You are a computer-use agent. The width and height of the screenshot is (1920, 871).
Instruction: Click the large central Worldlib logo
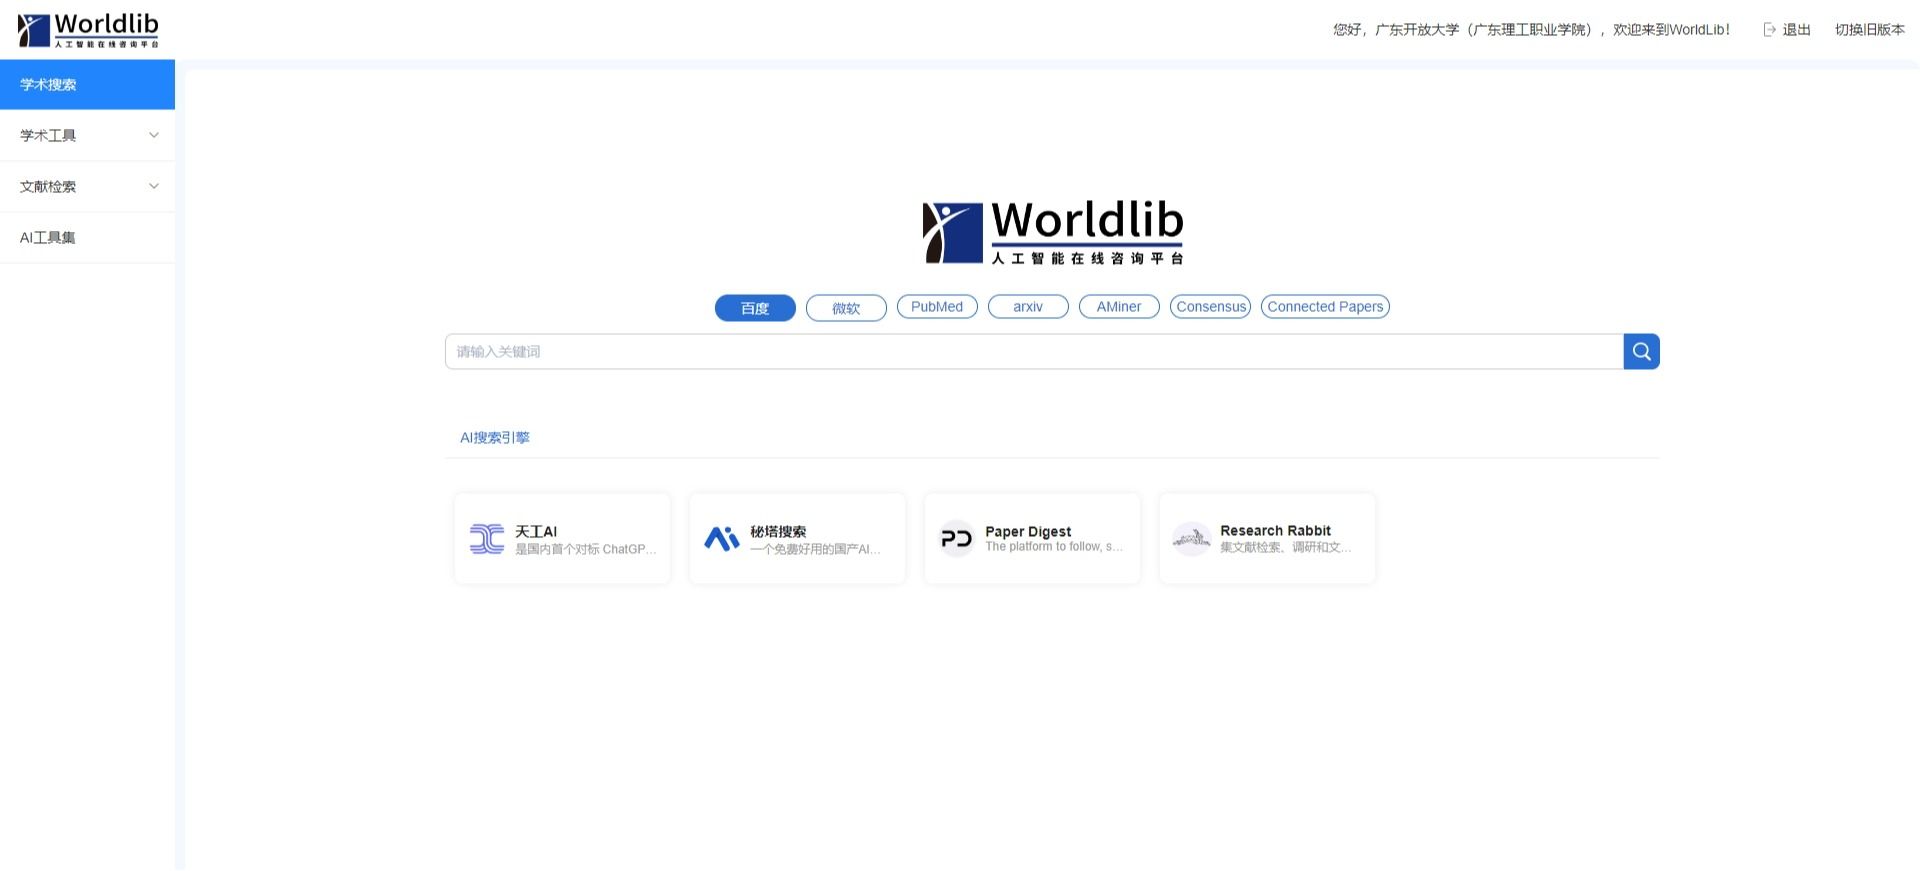point(1052,232)
